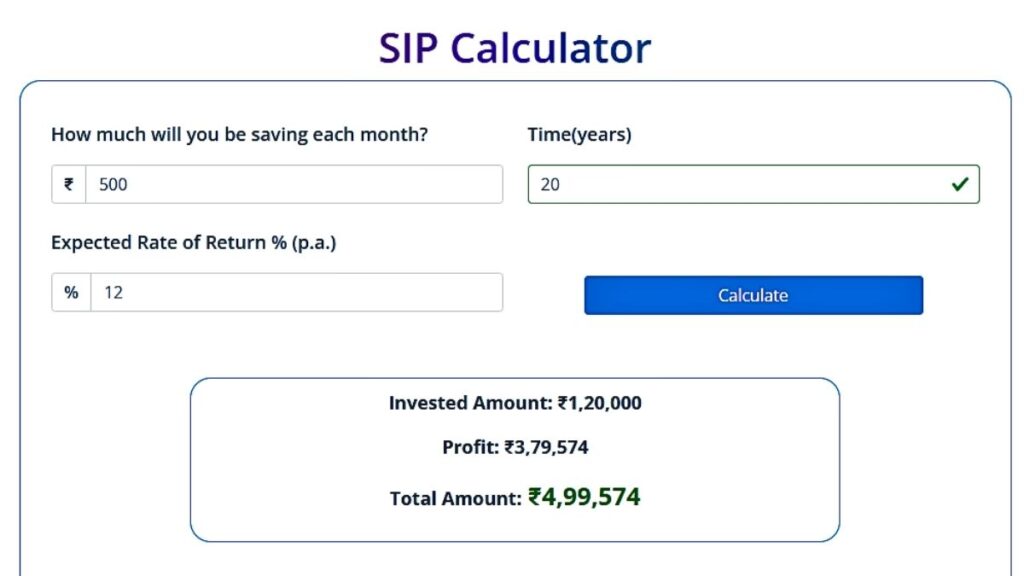Click the Invested Amount figure ₹1,20,000

coord(602,403)
